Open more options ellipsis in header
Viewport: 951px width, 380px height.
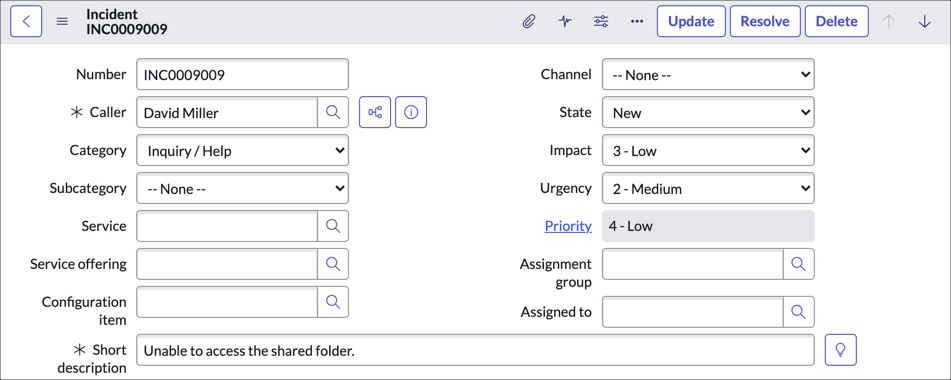click(x=637, y=21)
